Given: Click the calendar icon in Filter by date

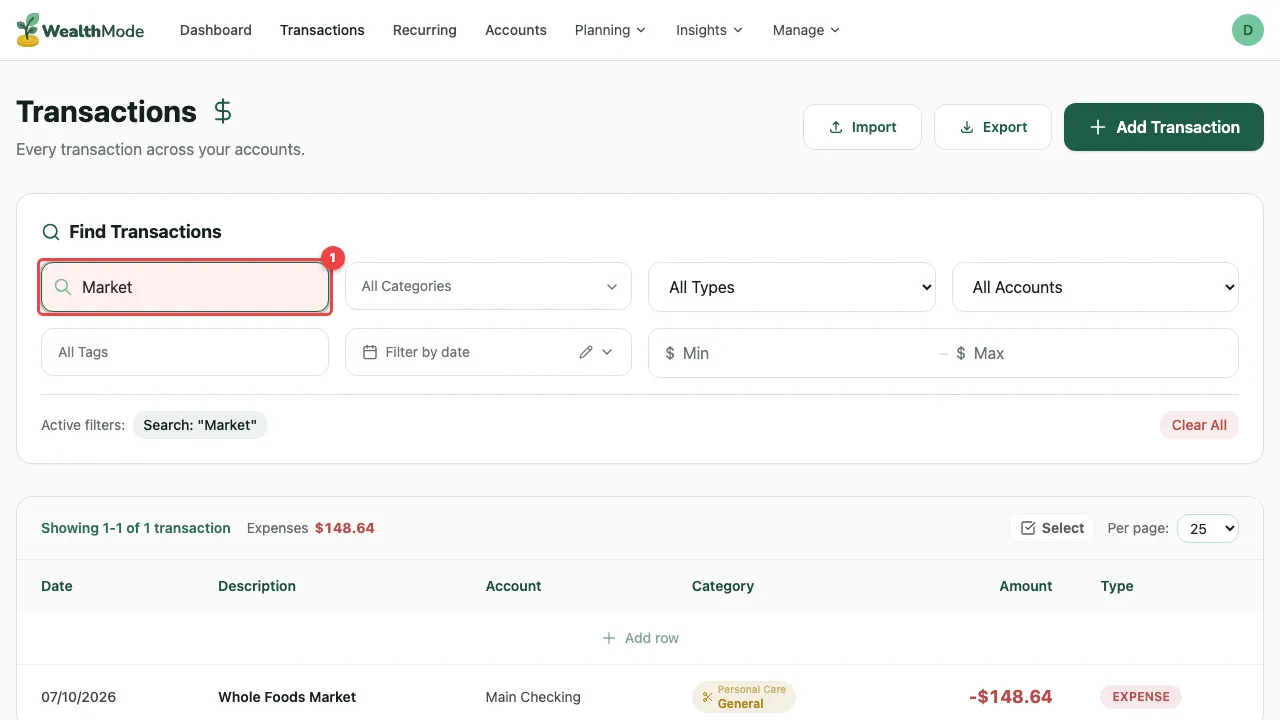Looking at the screenshot, I should [369, 352].
